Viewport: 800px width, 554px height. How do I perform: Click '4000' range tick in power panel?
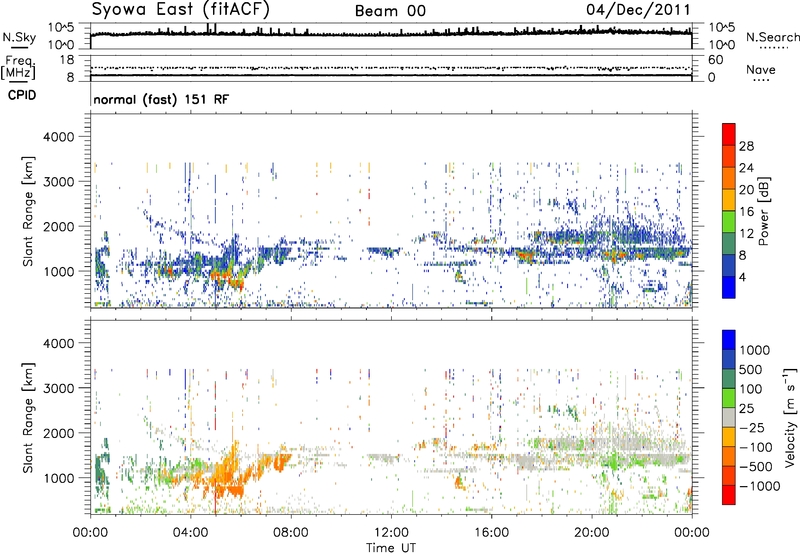[x=58, y=137]
